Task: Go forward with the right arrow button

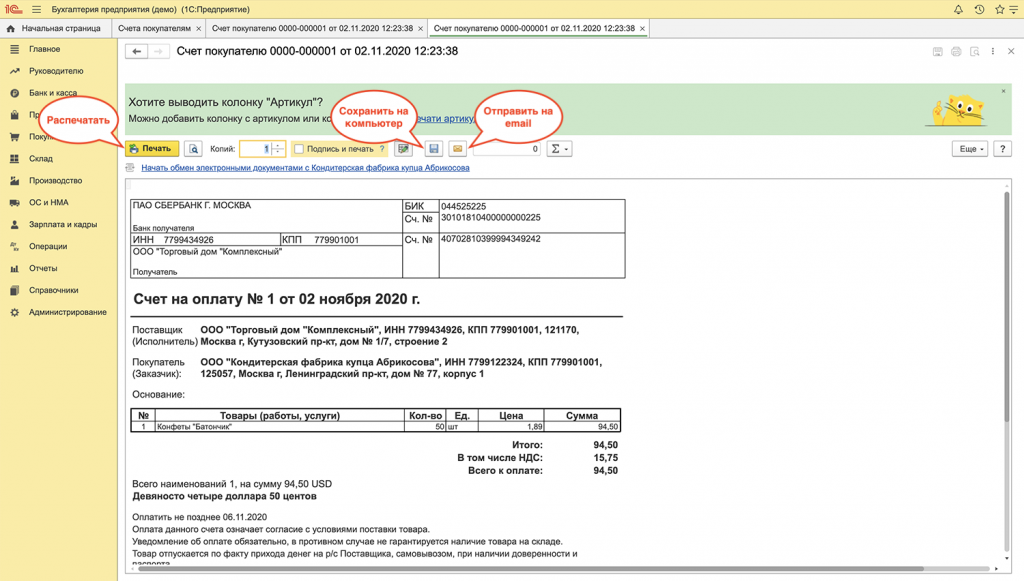Action: click(159, 51)
